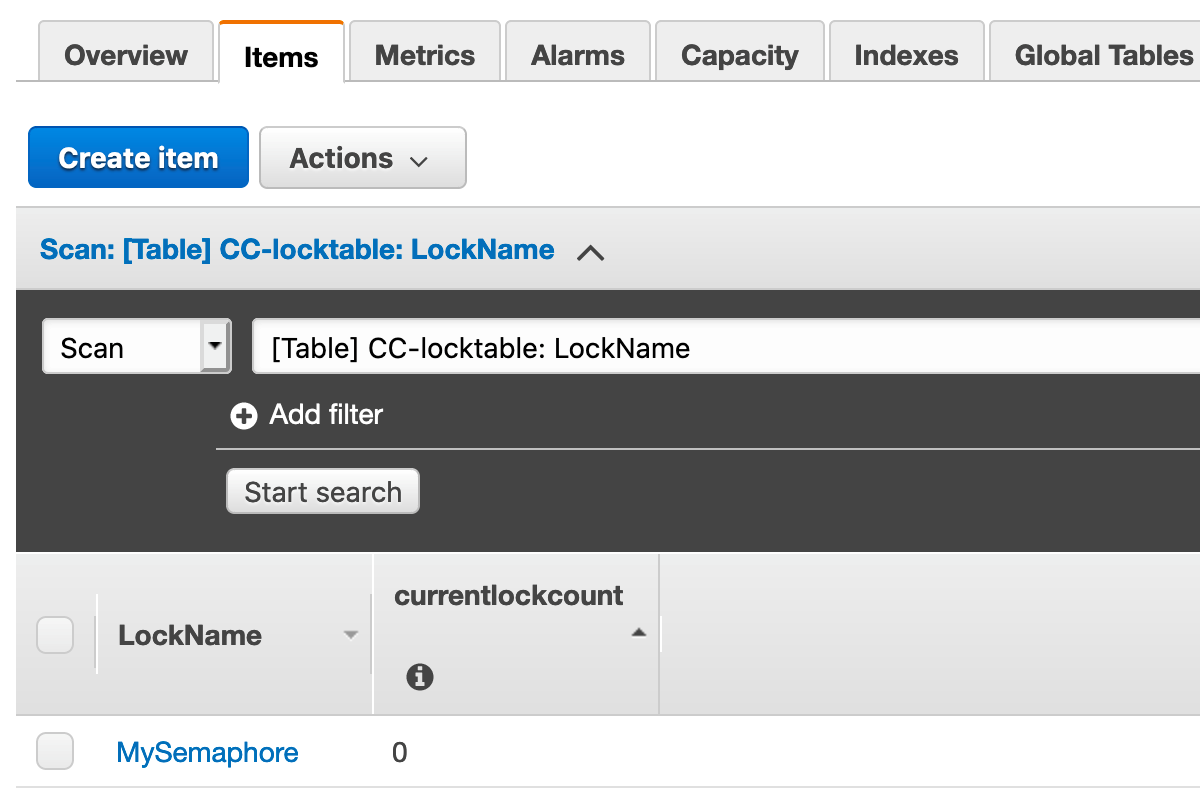Click the Create item button
1200x804 pixels.
[x=138, y=158]
